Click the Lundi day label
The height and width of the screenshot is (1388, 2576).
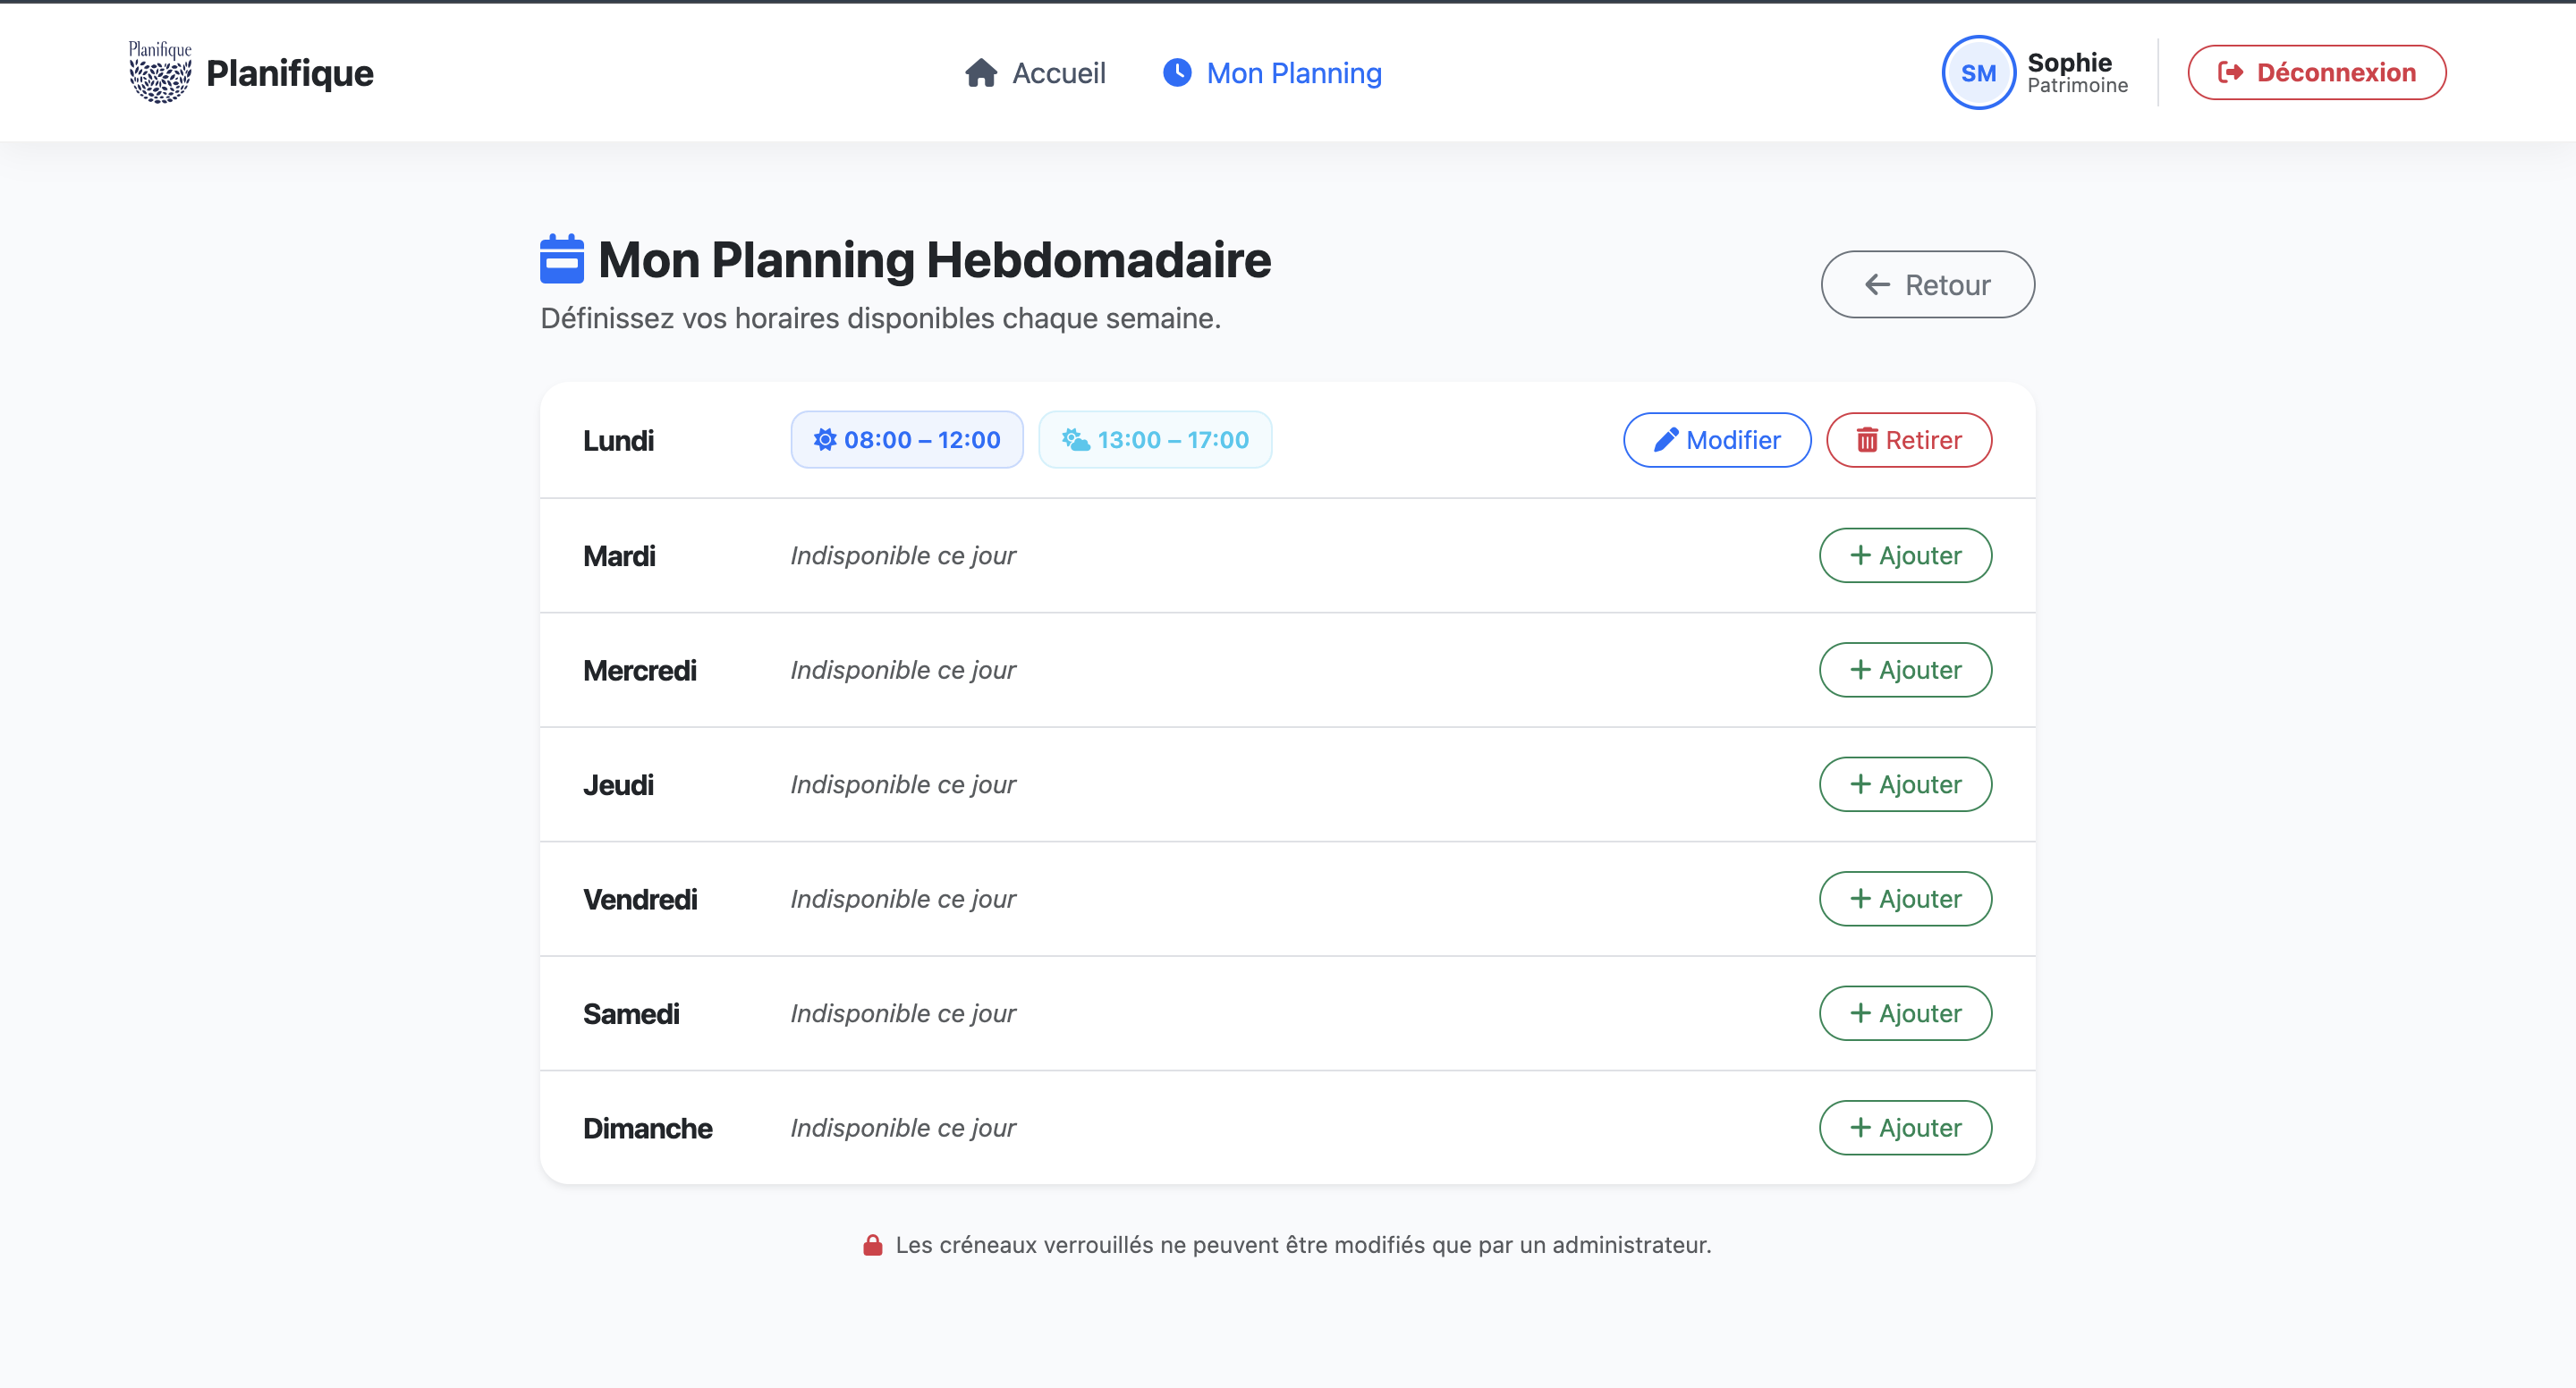coord(618,441)
